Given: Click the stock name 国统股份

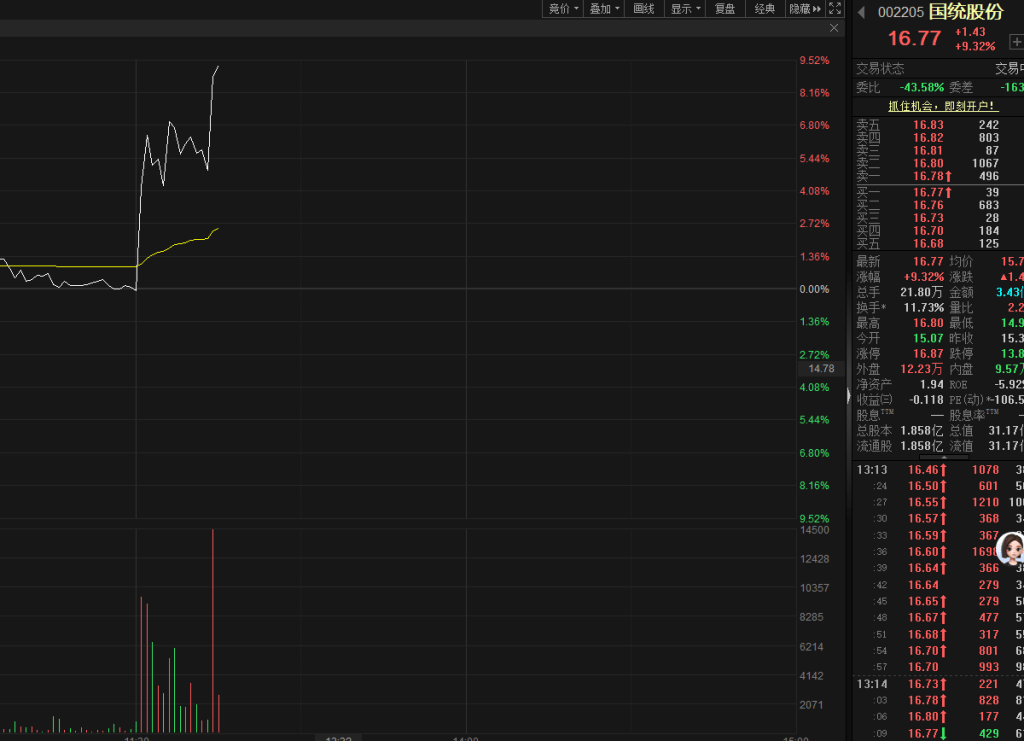Looking at the screenshot, I should click(965, 12).
